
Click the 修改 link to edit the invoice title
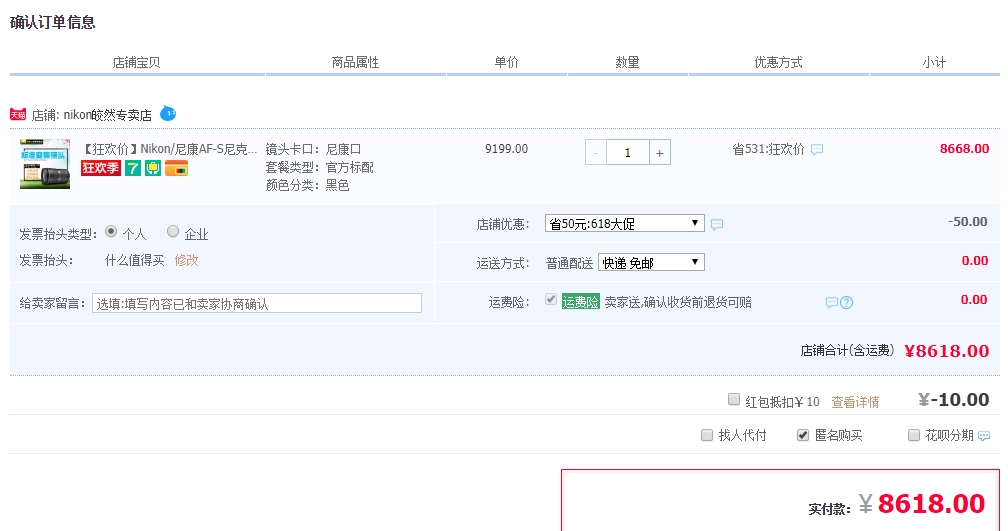(x=187, y=260)
